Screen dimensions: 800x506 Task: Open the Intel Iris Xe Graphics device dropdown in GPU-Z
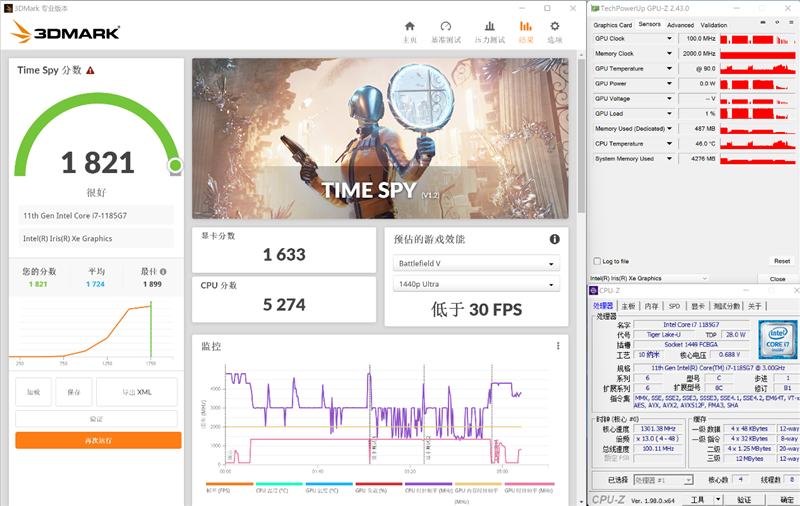[x=648, y=279]
